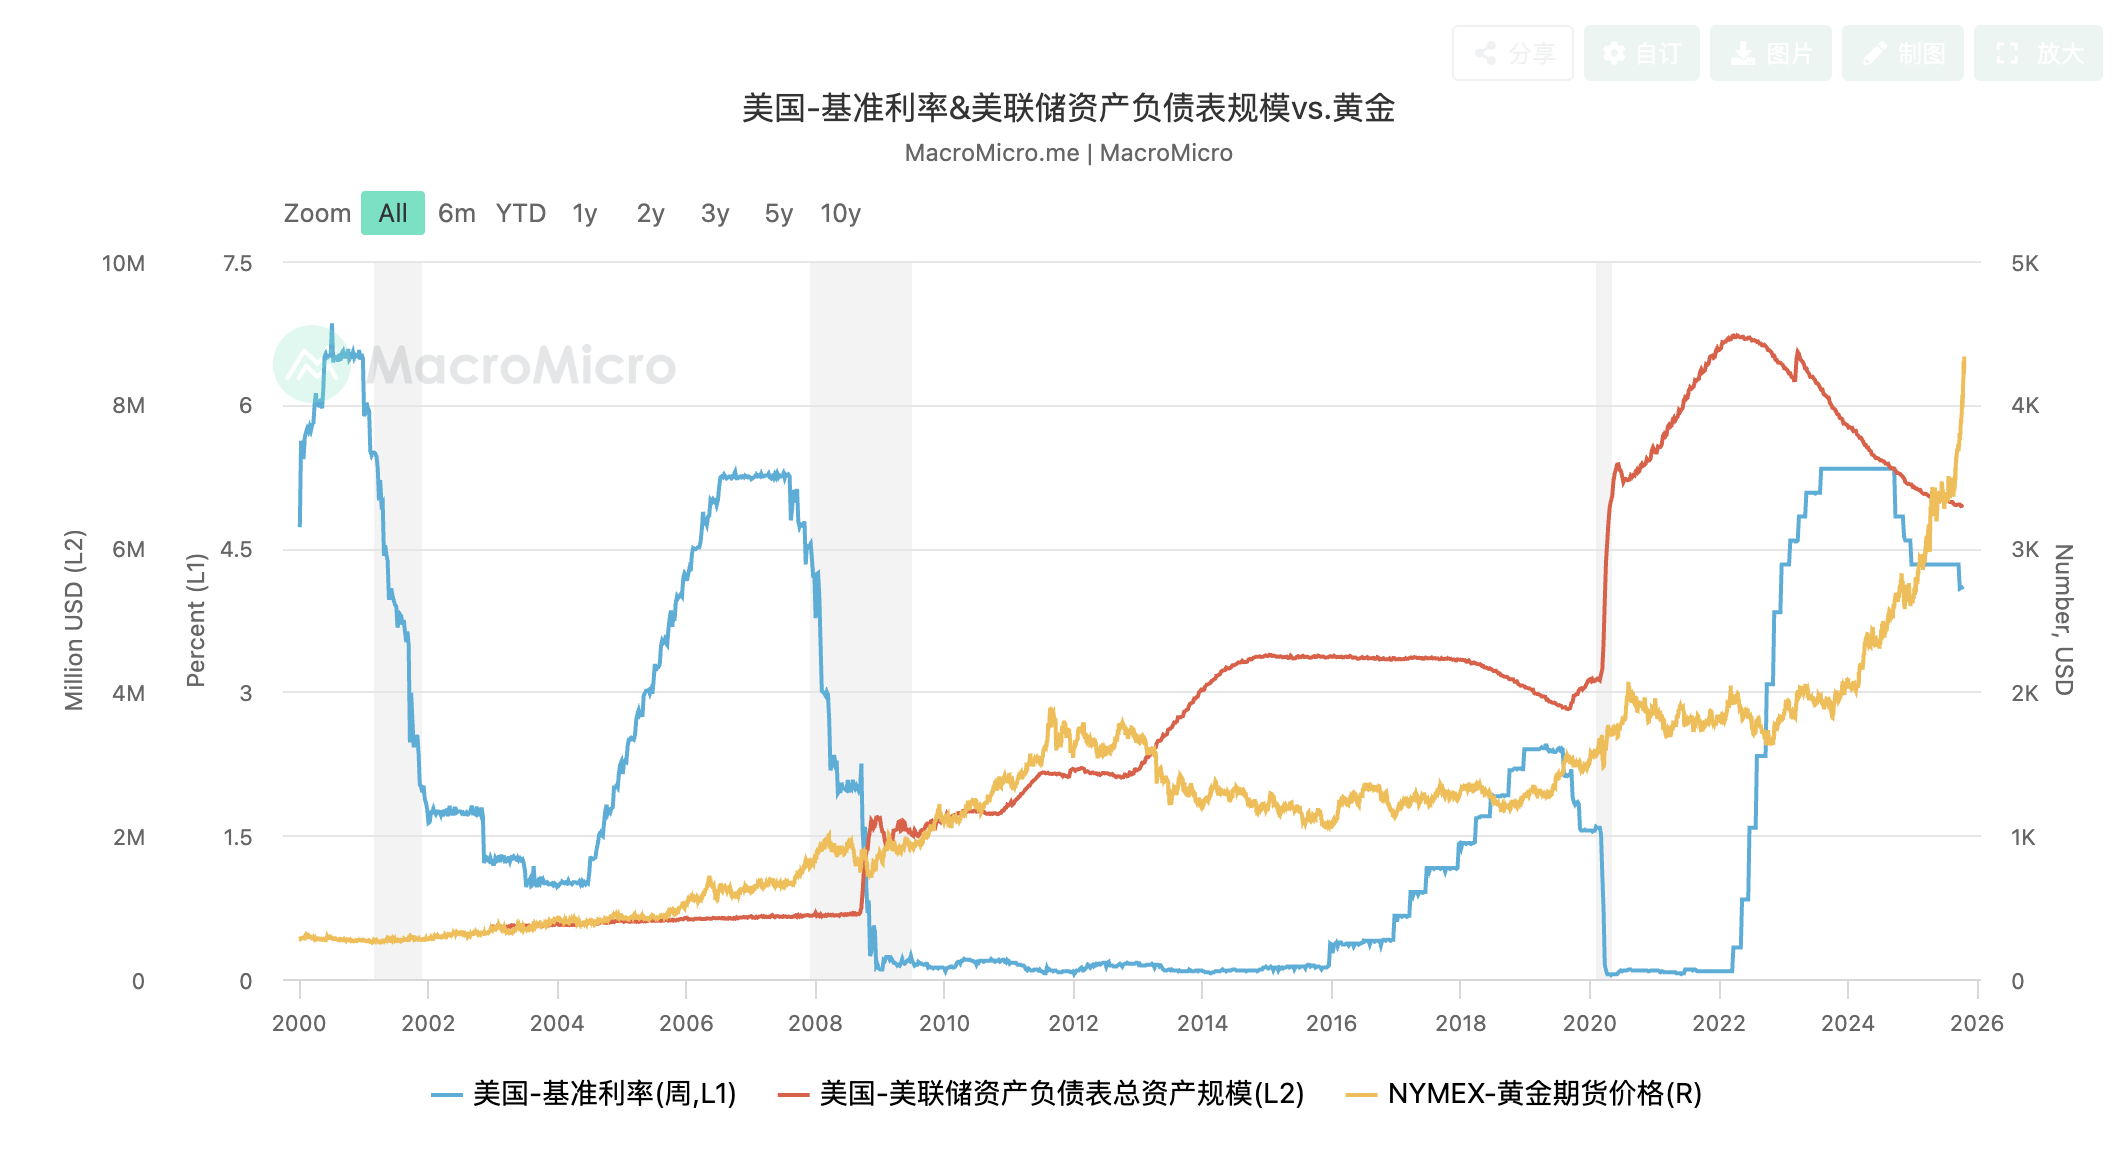Select the All zoom range
The image size is (2116, 1166).
[x=392, y=213]
